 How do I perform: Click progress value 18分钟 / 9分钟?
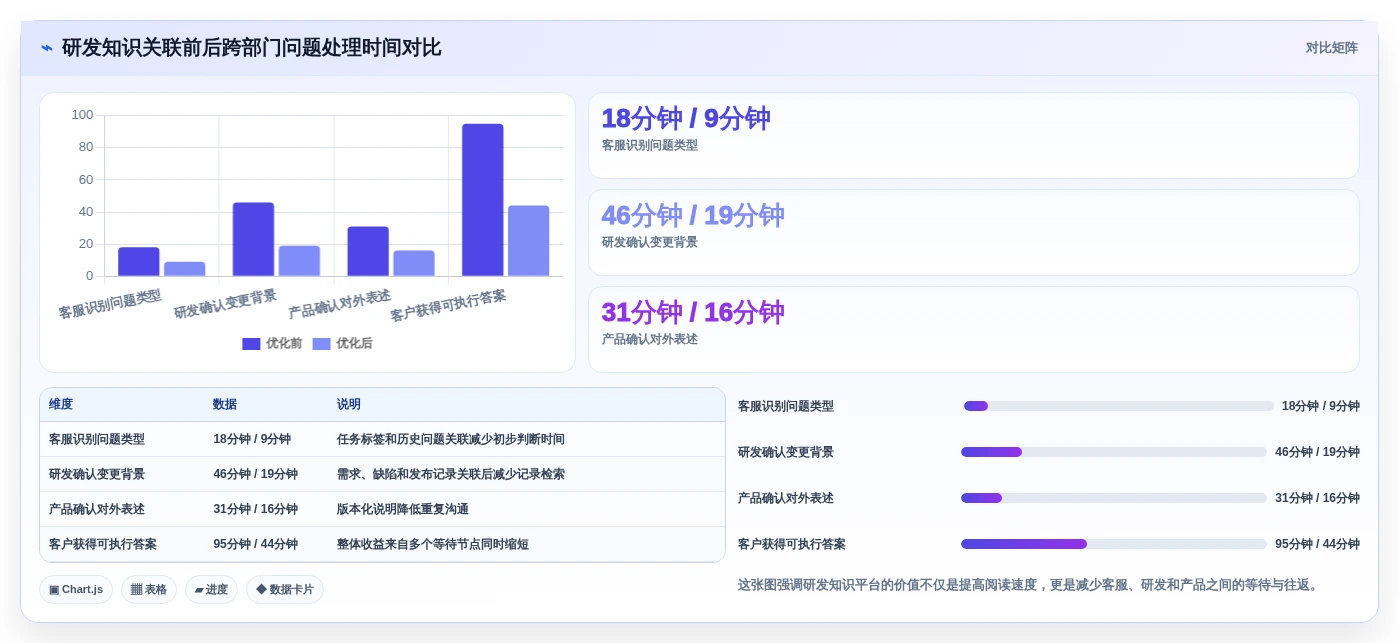pos(1321,406)
